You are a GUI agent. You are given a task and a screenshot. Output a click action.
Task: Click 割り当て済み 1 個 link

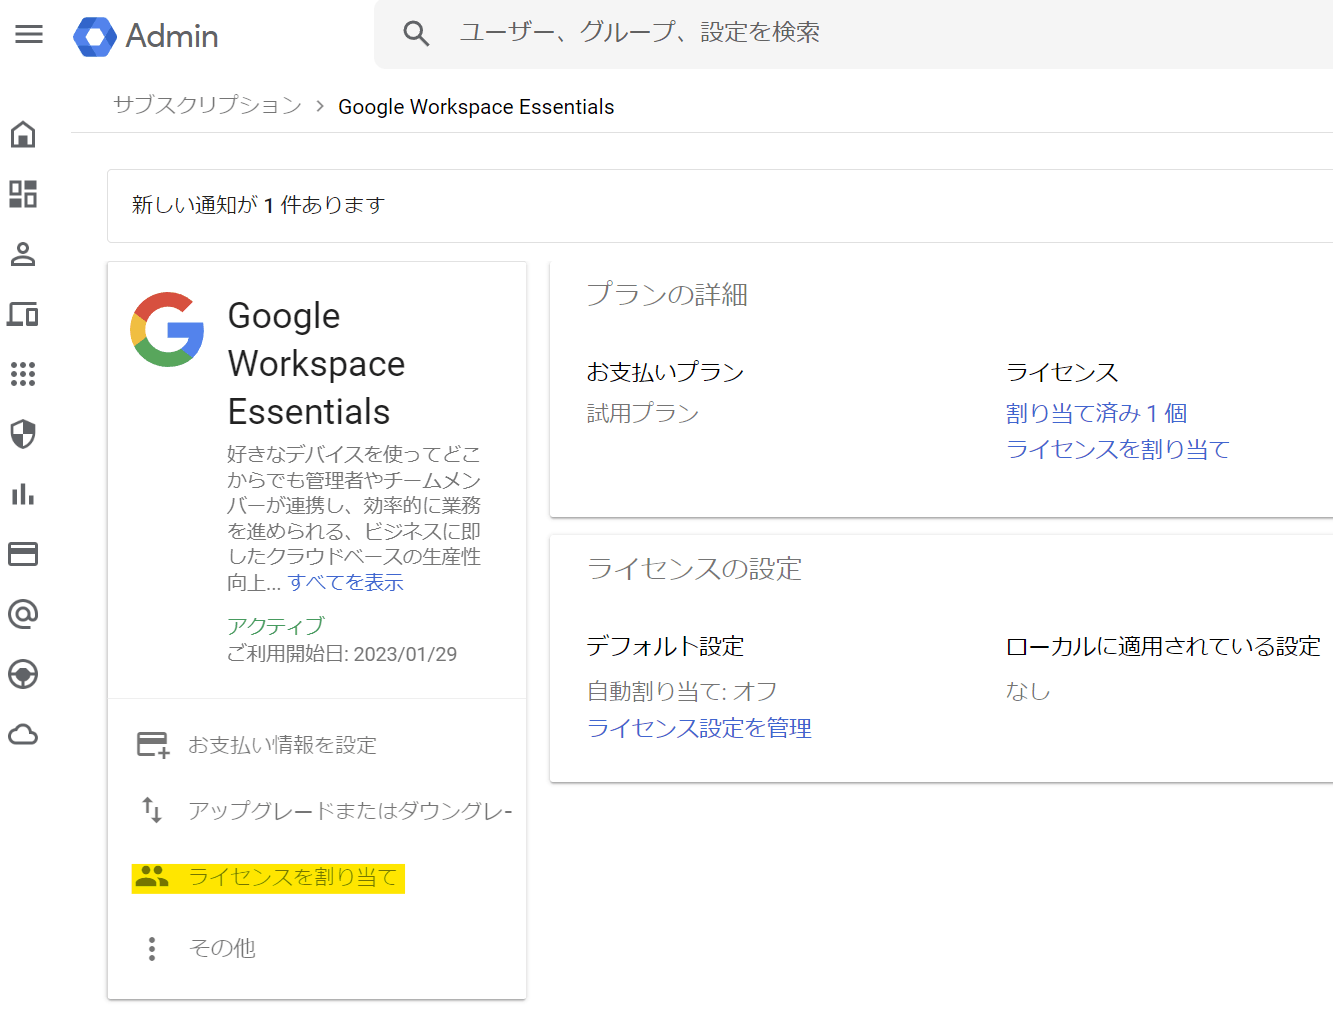[x=1096, y=413]
